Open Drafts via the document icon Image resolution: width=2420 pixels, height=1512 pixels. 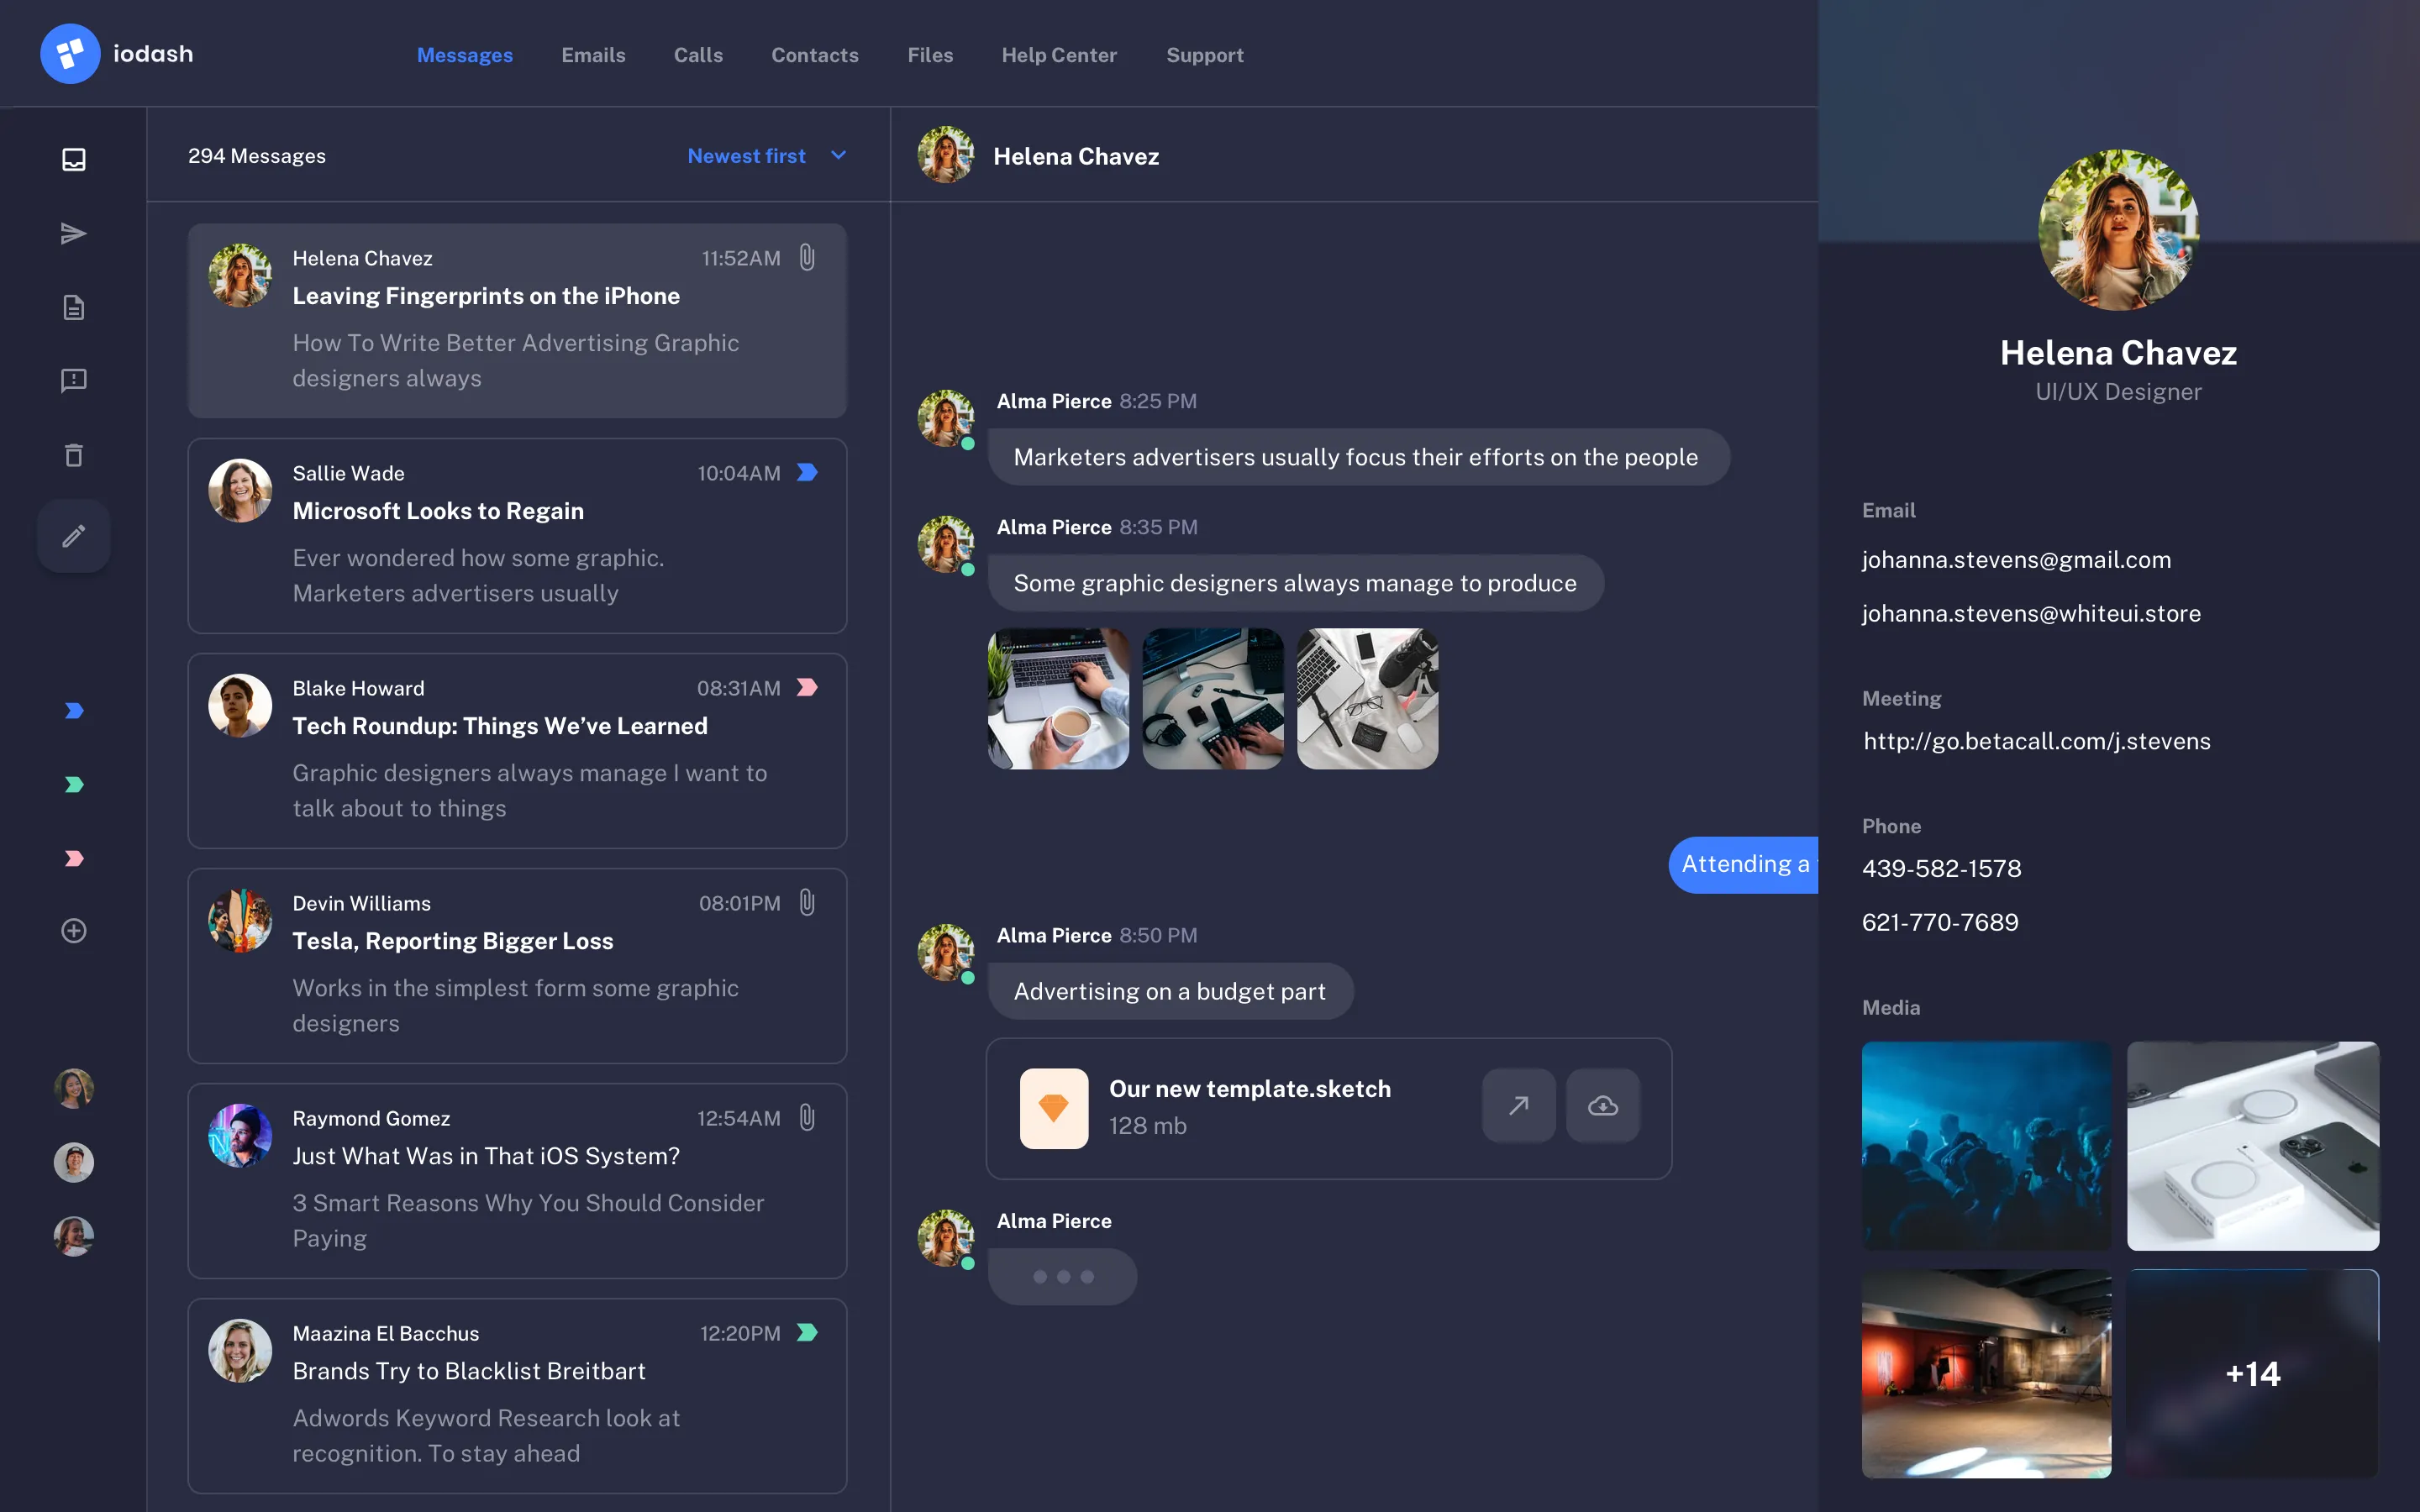[x=73, y=307]
